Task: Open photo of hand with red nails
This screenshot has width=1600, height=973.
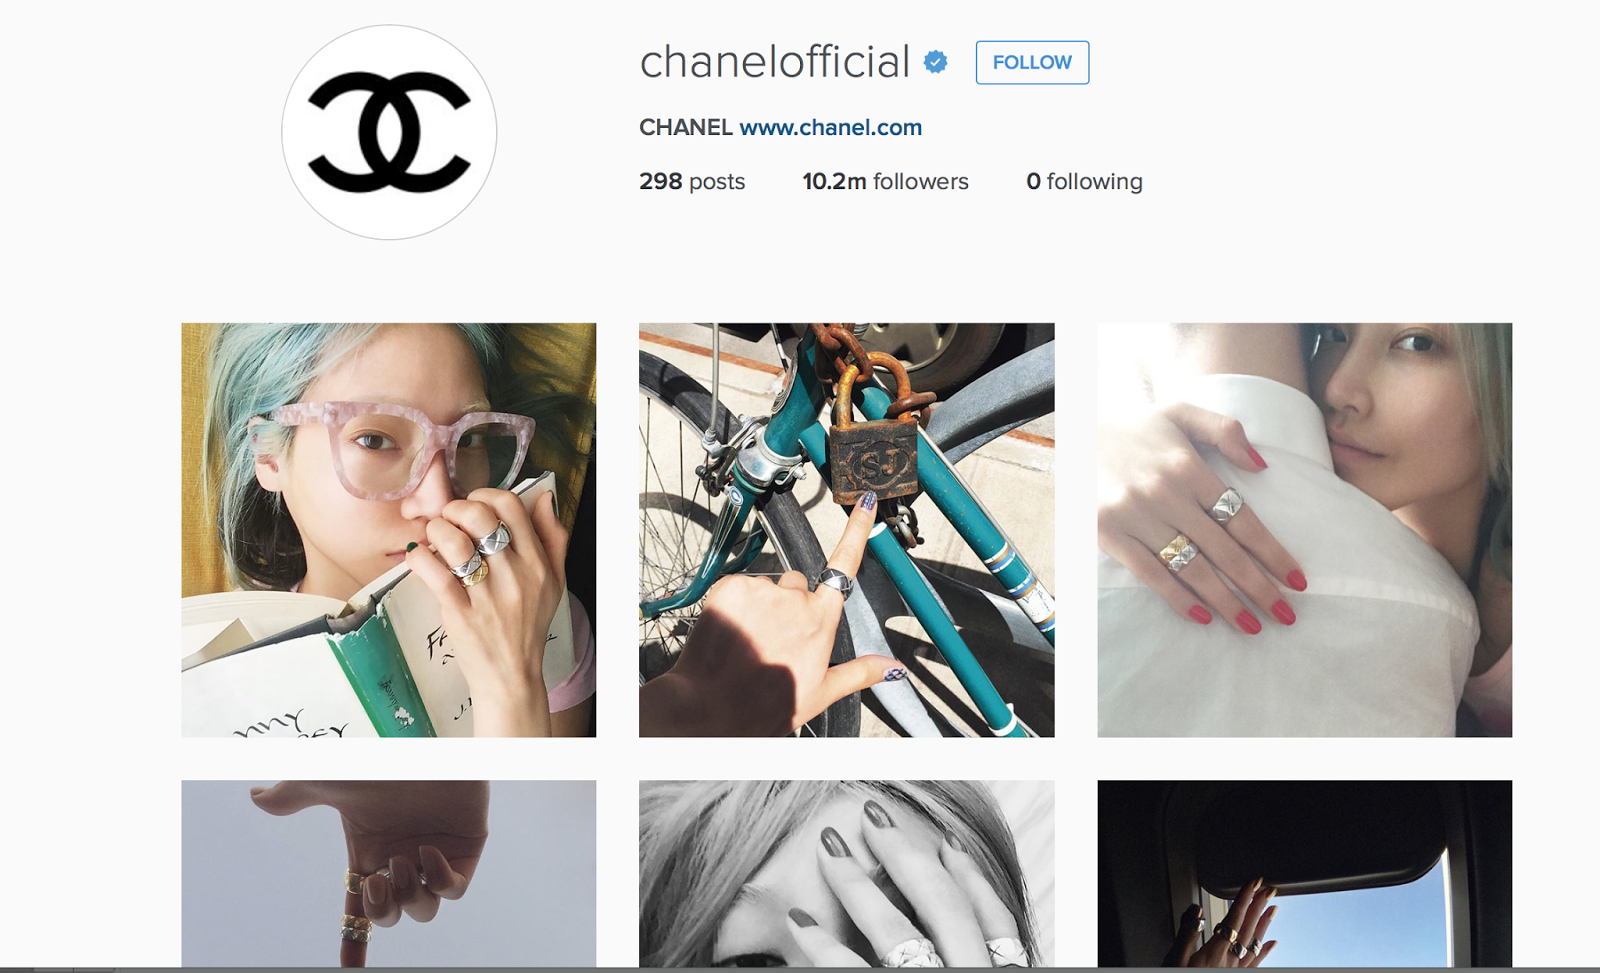Action: (1304, 530)
